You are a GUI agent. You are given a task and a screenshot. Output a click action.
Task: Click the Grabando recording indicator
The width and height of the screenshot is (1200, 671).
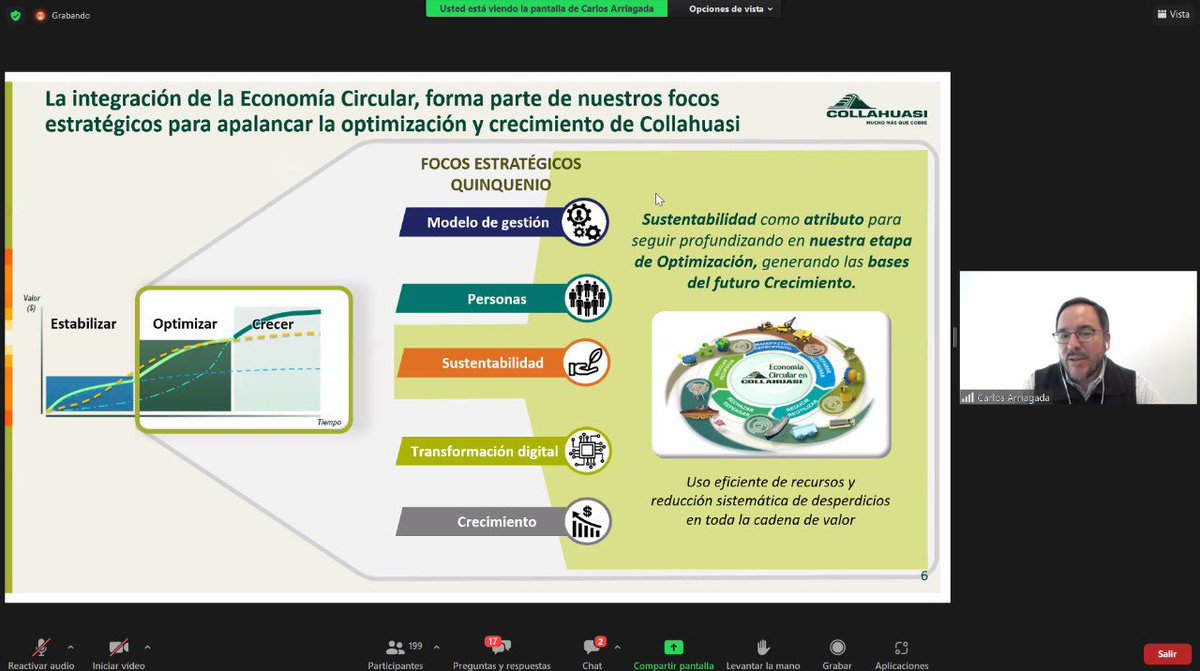(x=62, y=15)
